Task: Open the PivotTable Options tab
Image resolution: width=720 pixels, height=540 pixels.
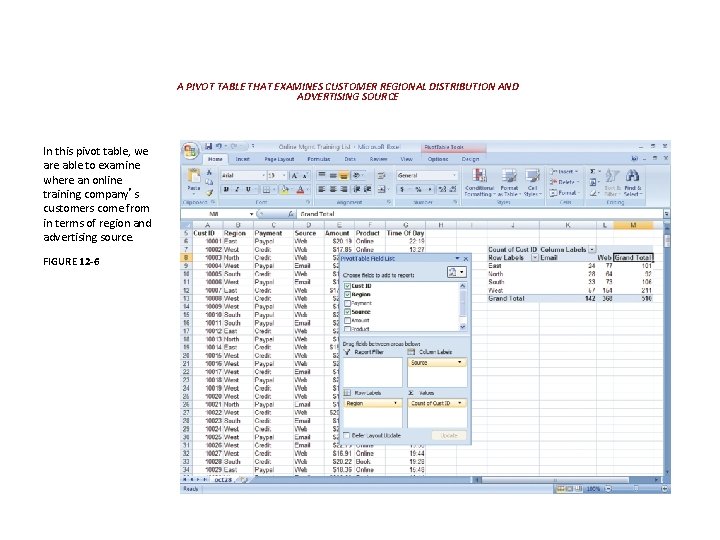Action: tap(438, 159)
